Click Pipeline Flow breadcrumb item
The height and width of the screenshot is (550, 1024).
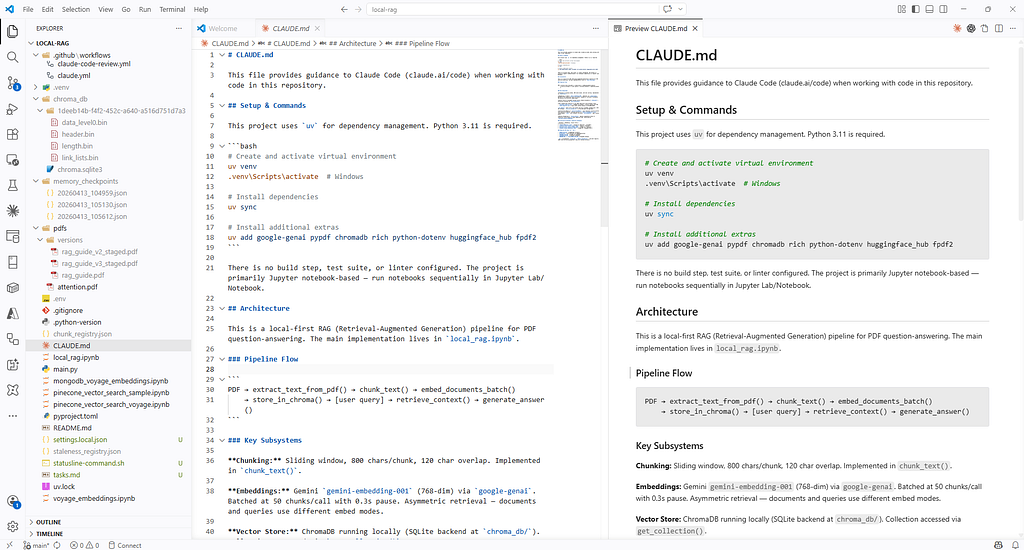click(x=423, y=43)
